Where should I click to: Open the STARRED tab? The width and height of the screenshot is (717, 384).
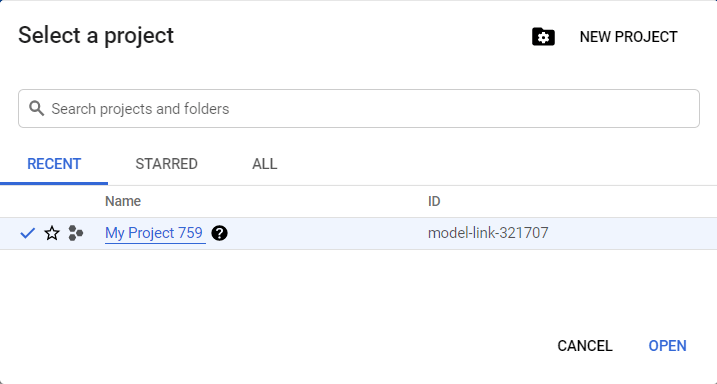click(x=166, y=164)
